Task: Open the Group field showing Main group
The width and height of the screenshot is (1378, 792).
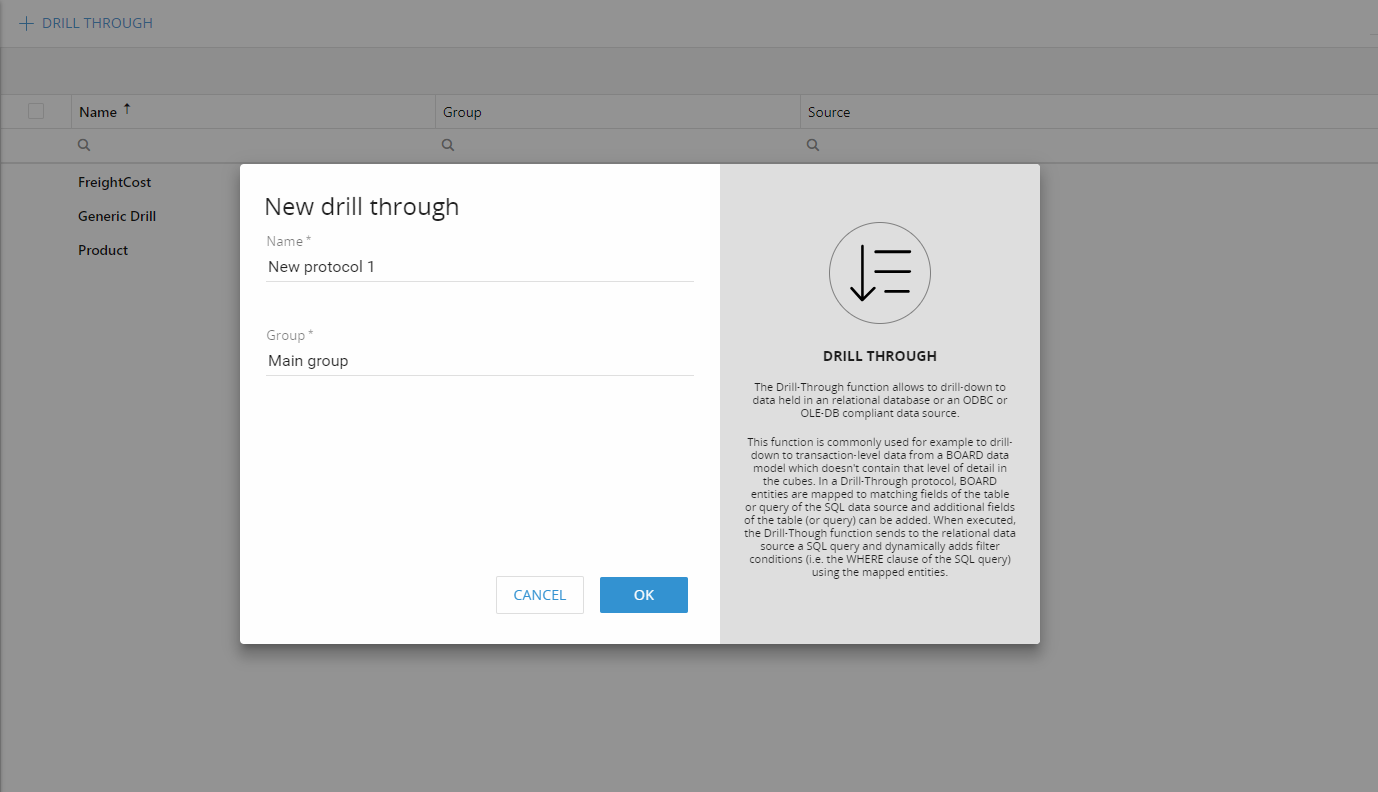Action: 479,361
